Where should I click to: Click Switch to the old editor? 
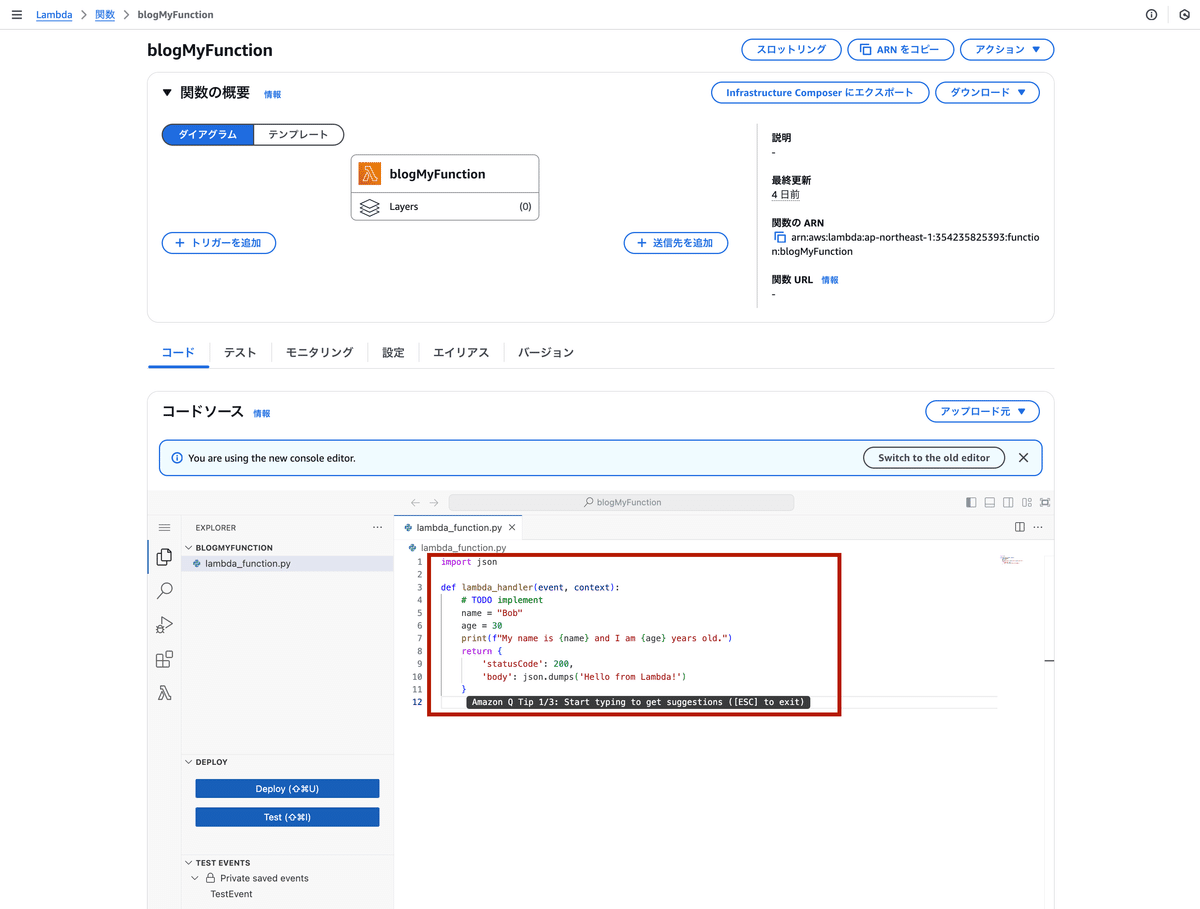point(934,458)
